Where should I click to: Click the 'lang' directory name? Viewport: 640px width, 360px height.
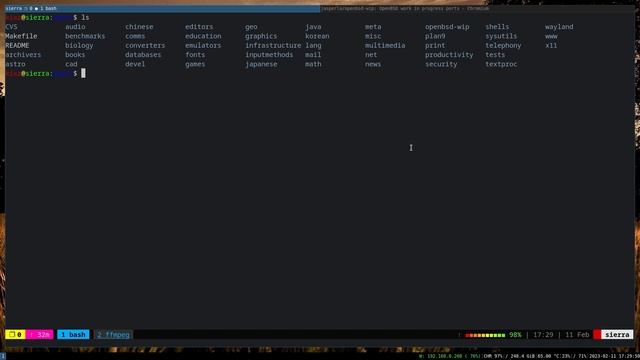313,46
